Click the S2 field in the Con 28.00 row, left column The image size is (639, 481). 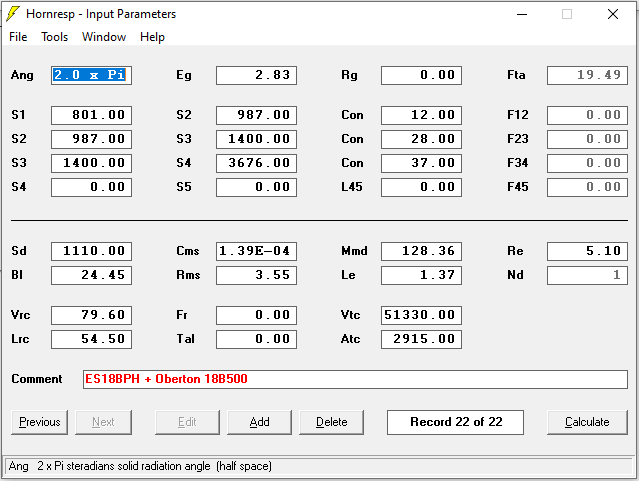point(91,139)
